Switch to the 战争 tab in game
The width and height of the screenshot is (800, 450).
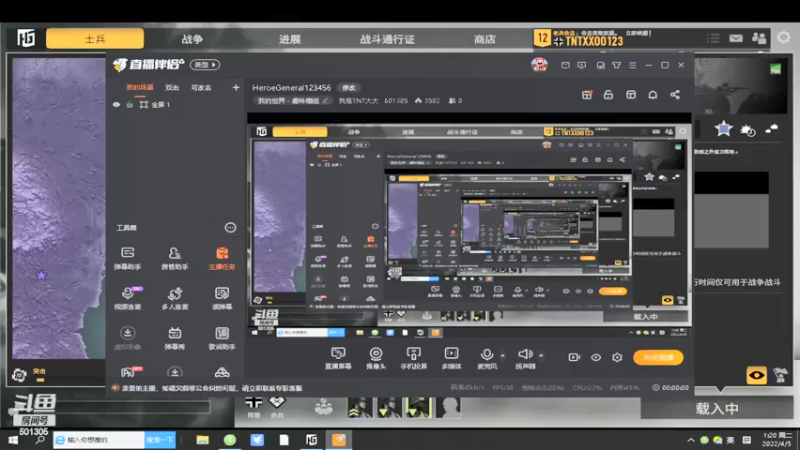point(192,39)
